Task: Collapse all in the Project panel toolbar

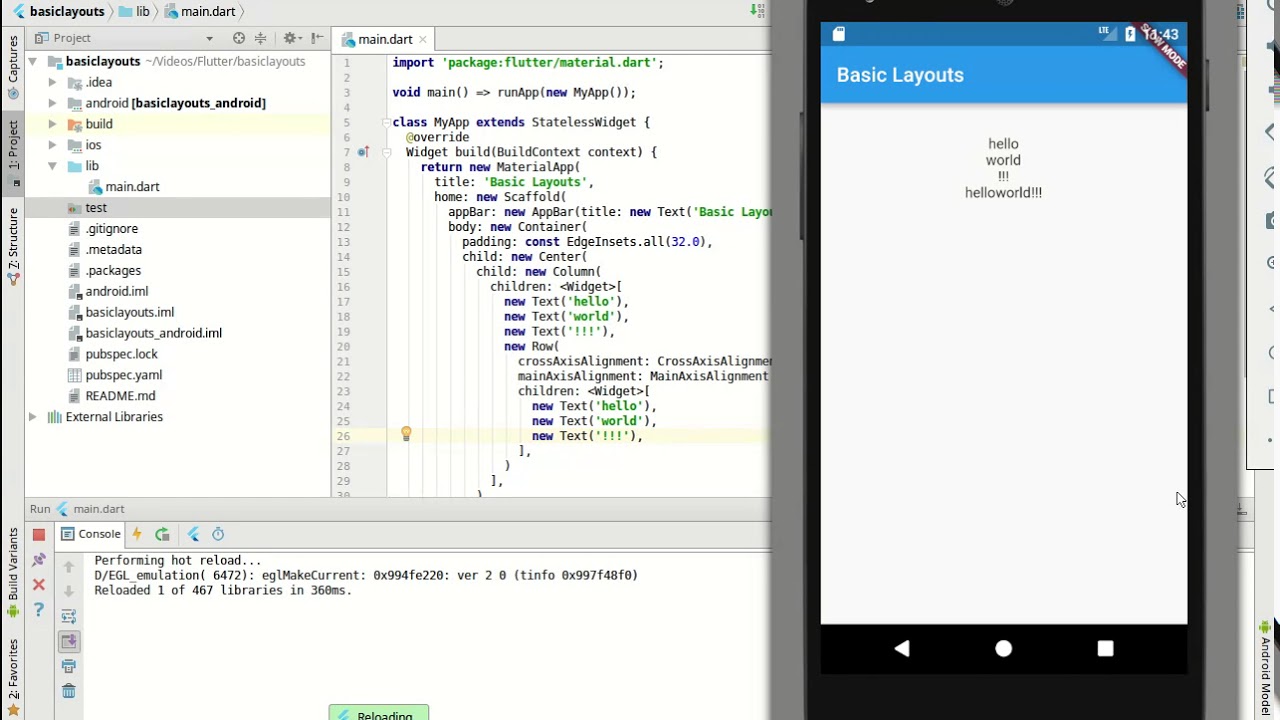Action: pos(260,38)
